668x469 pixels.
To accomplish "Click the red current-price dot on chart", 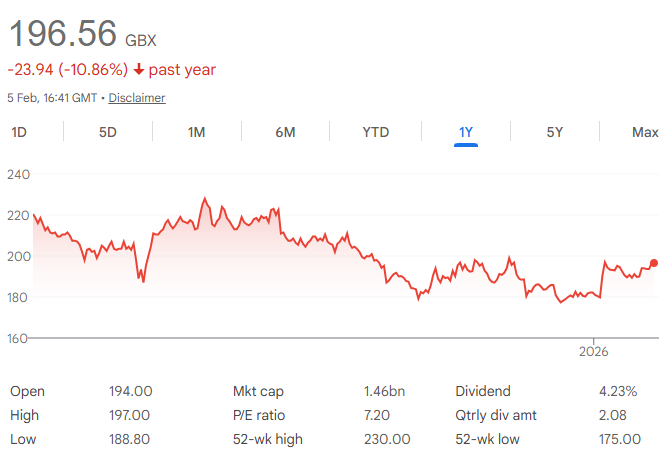I will tap(654, 263).
